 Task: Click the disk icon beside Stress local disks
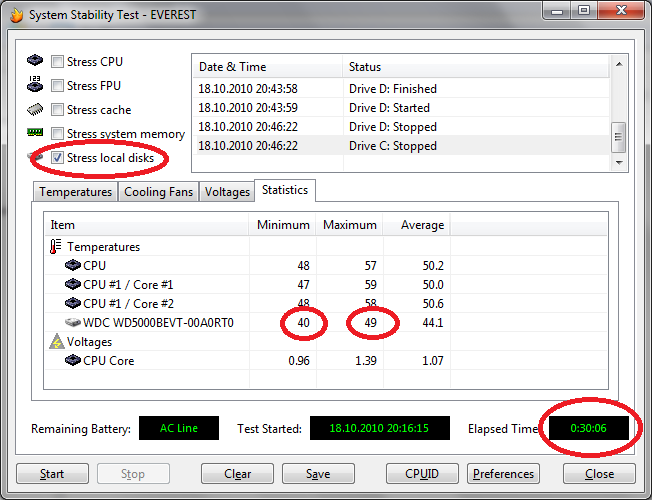pyautogui.click(x=35, y=157)
